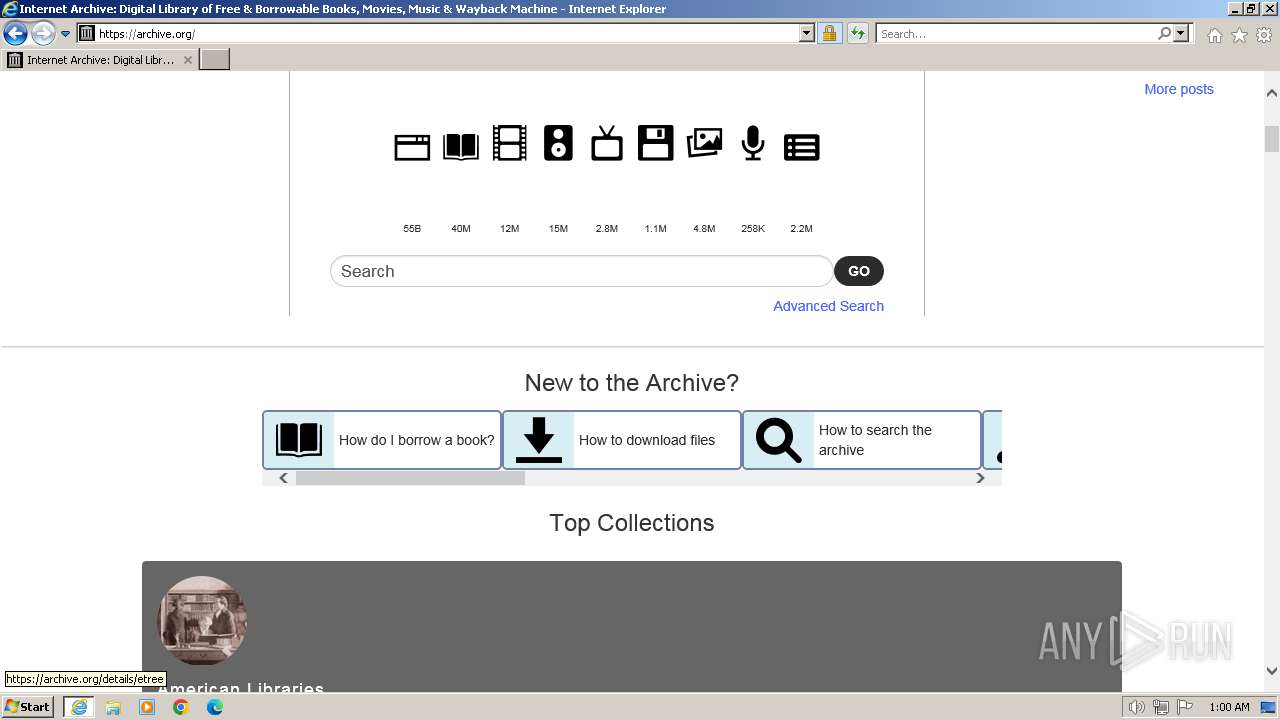
Task: Click the 40M texts count
Action: point(461,229)
